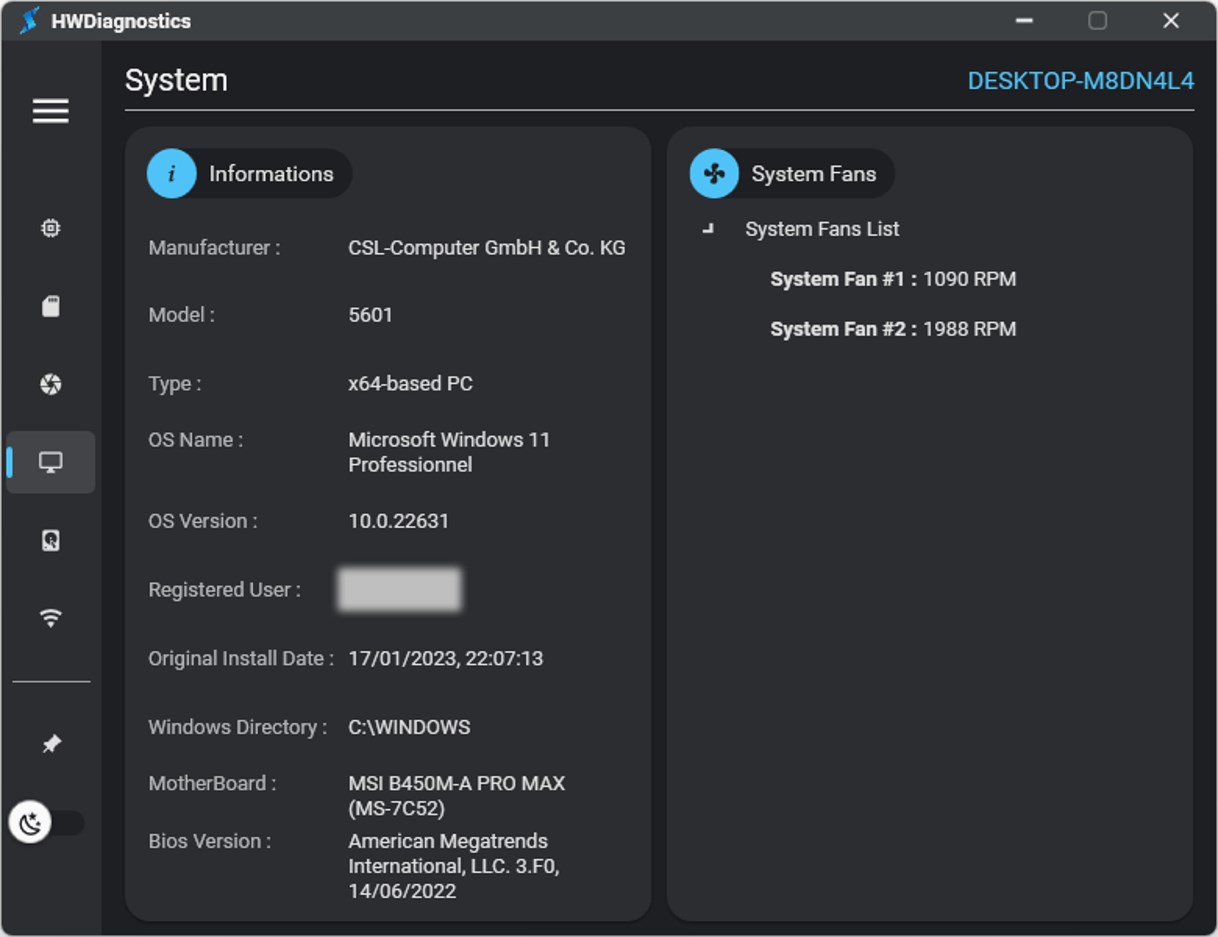
Task: Select System Fan #1 entry
Action: (x=892, y=279)
